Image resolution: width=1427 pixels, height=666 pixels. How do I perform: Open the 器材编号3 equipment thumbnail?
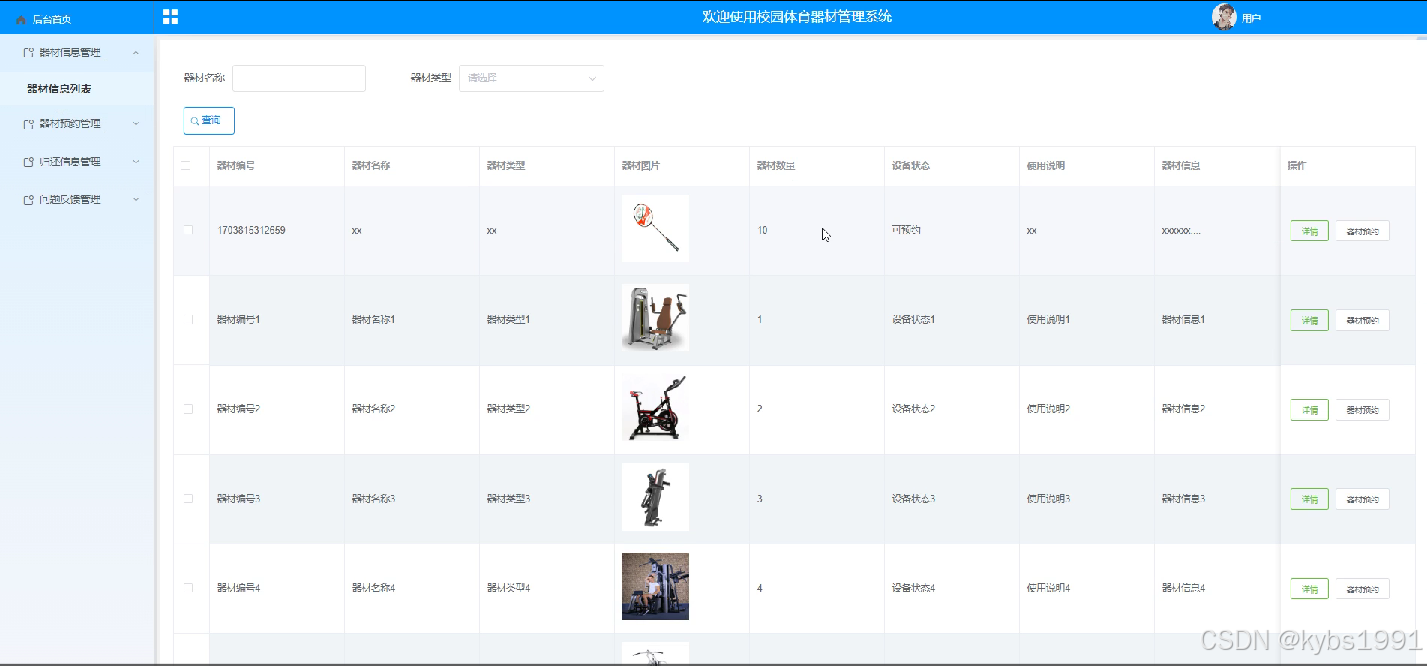click(x=655, y=497)
